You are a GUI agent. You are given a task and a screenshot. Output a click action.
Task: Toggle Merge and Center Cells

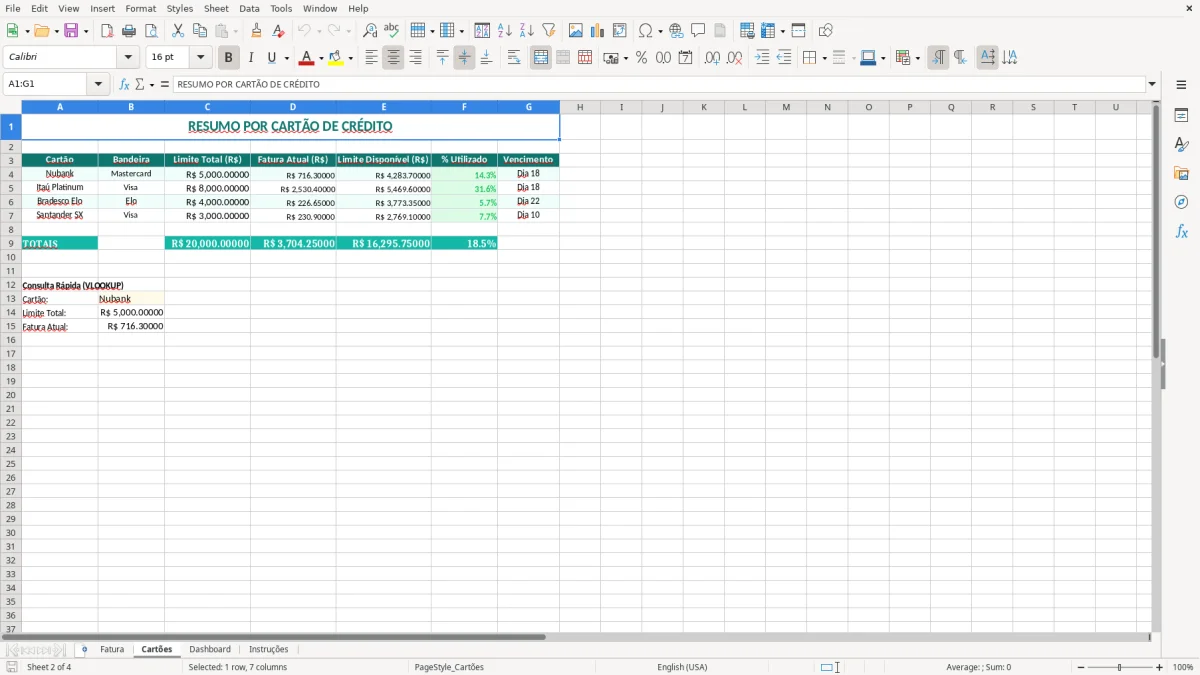(x=541, y=58)
